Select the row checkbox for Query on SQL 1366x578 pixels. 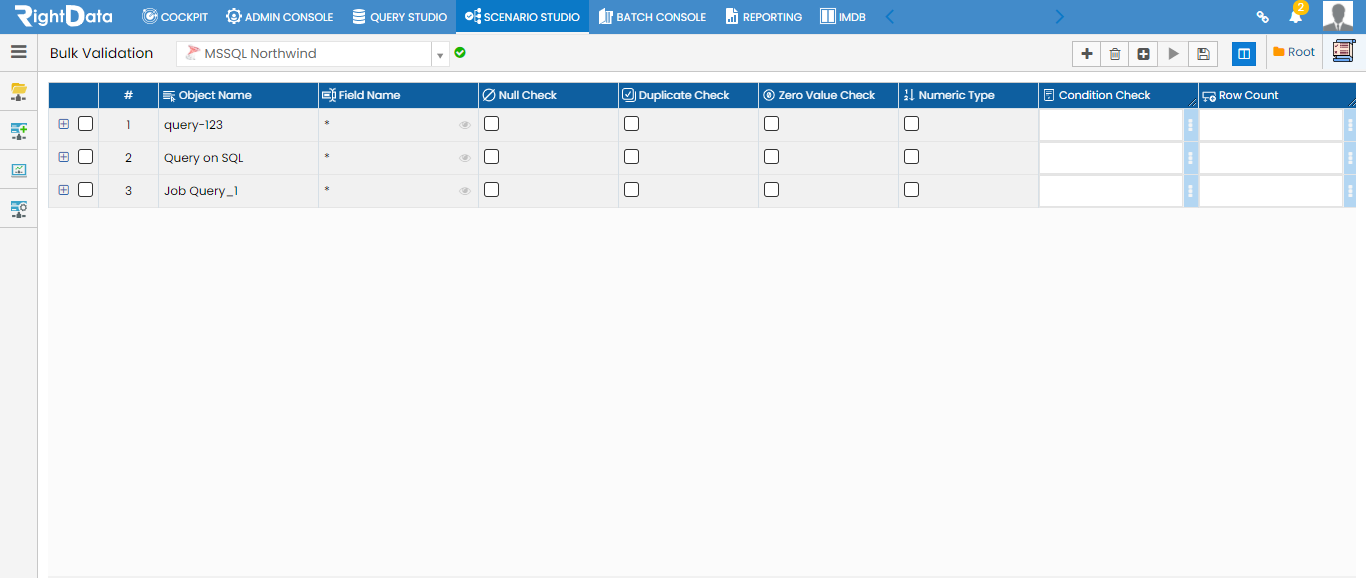(86, 157)
